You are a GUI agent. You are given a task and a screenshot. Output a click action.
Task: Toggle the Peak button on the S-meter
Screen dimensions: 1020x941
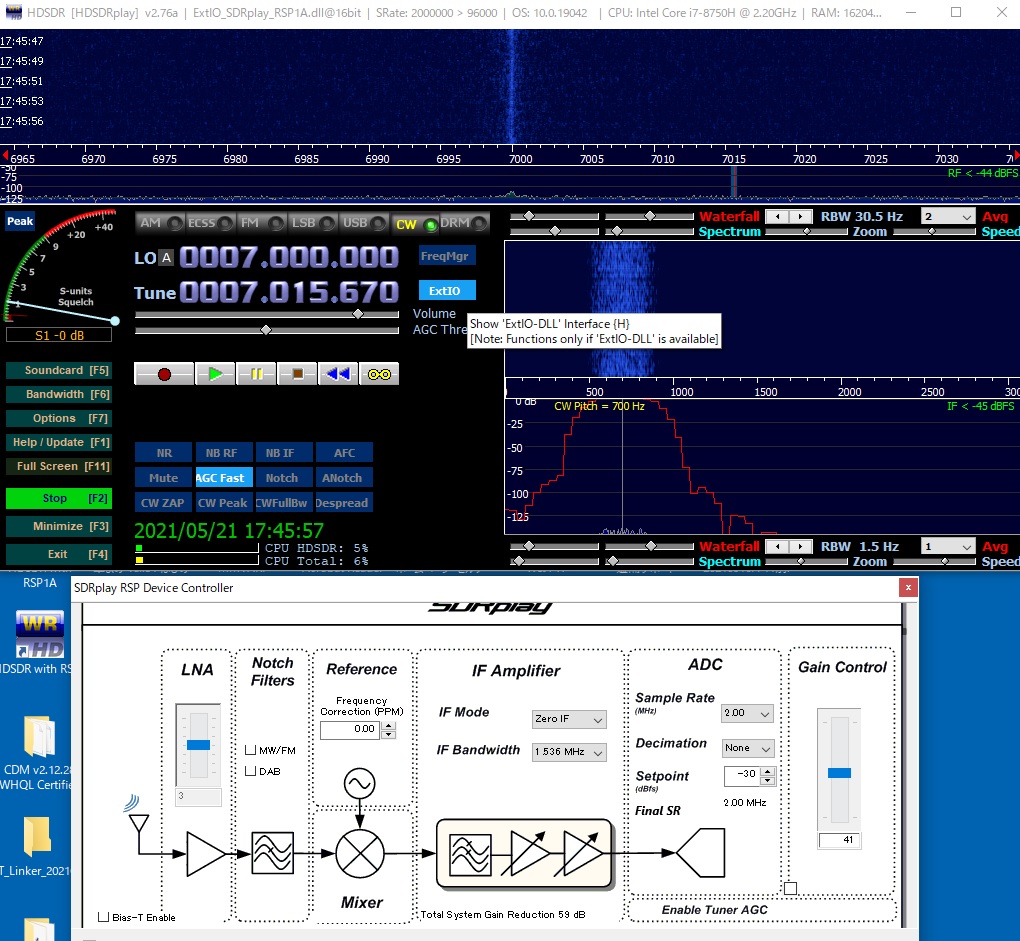(x=20, y=221)
